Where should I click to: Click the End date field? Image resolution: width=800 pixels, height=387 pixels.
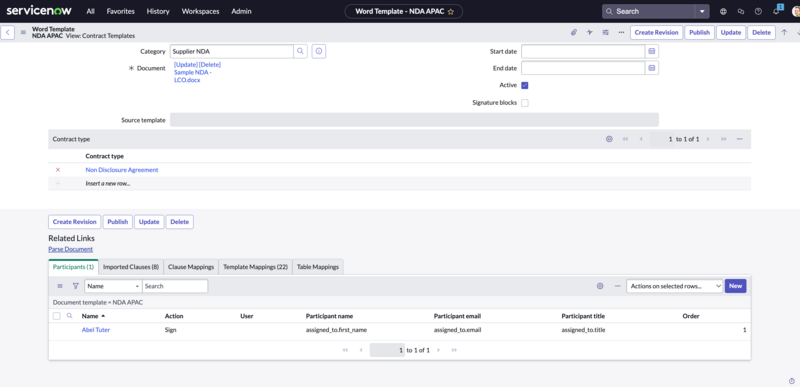coord(583,68)
